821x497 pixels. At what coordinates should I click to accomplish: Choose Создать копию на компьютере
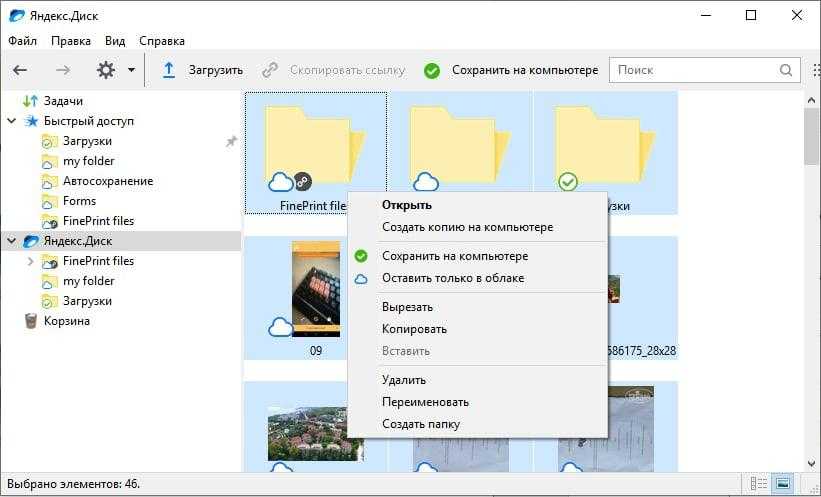click(x=477, y=227)
